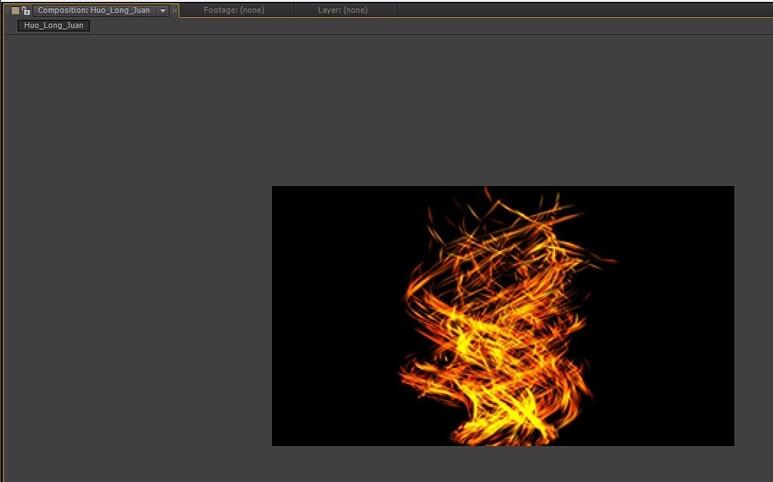Click the black area left of the flame

[x=330, y=320]
